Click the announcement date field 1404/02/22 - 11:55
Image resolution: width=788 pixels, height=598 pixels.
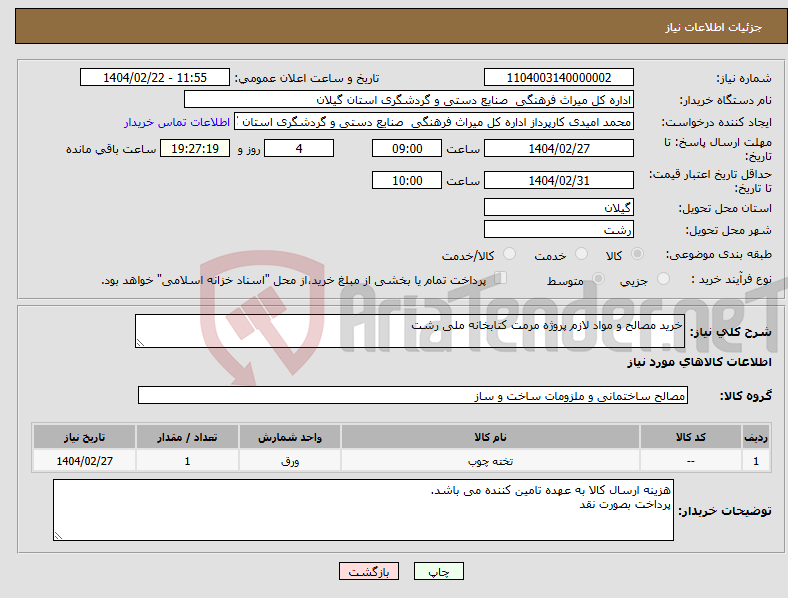pyautogui.click(x=155, y=77)
